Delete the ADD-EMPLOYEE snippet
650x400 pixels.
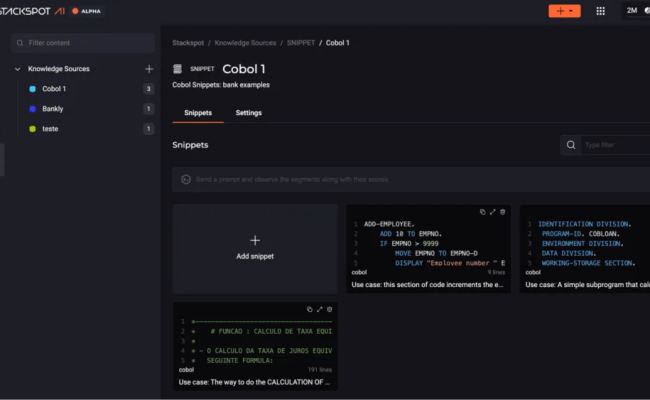click(x=502, y=212)
